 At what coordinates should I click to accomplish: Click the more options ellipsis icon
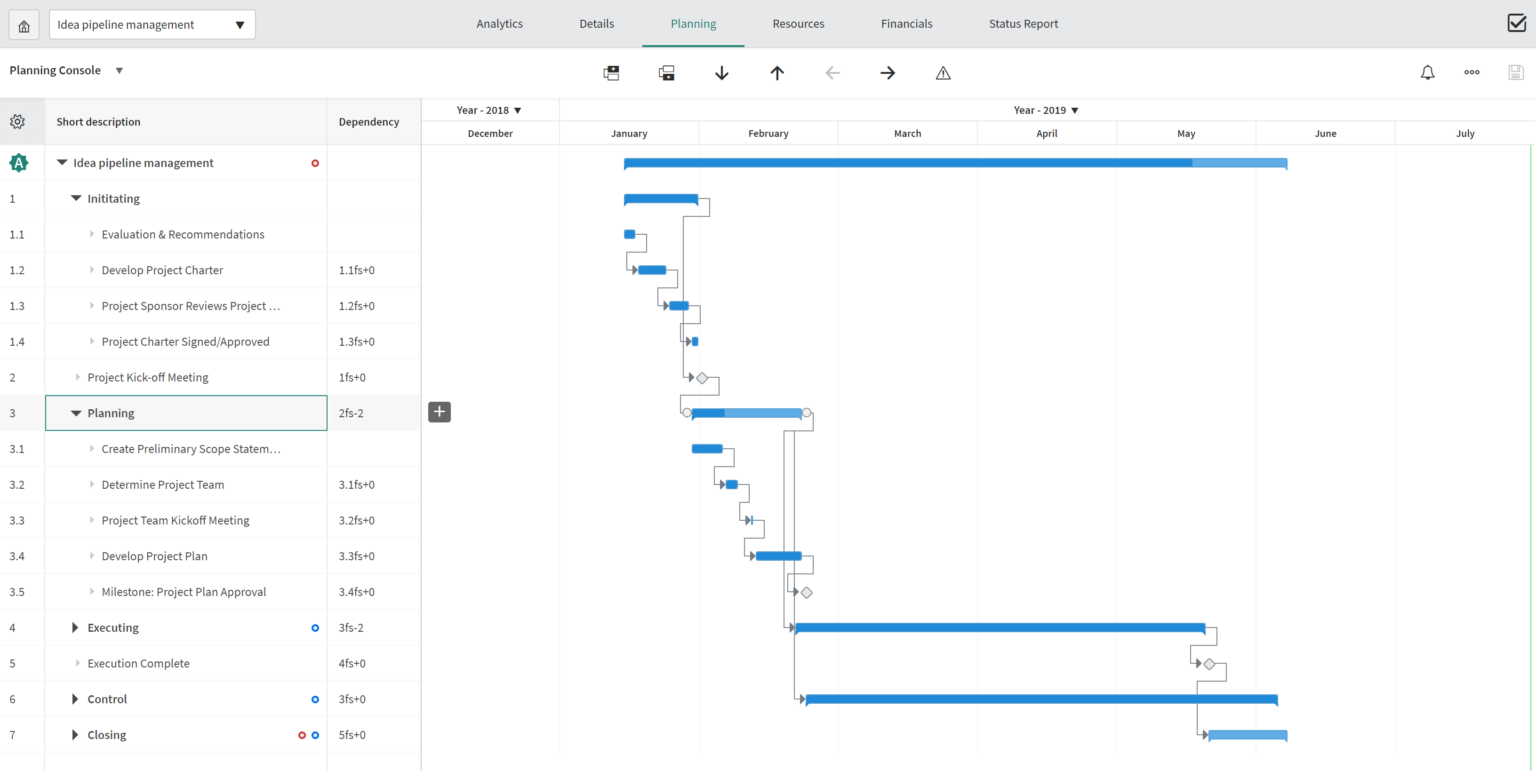pyautogui.click(x=1471, y=71)
